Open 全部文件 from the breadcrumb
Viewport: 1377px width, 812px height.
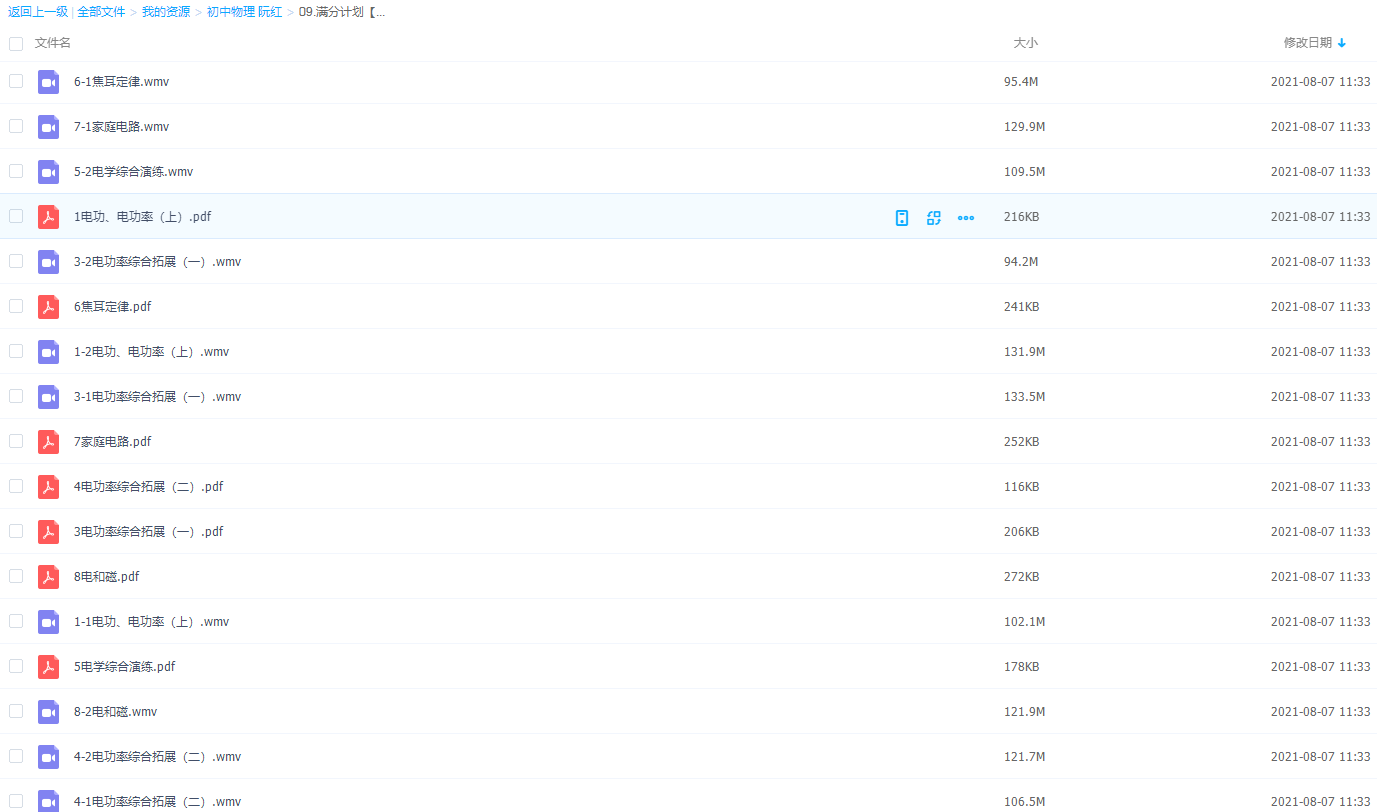[101, 12]
